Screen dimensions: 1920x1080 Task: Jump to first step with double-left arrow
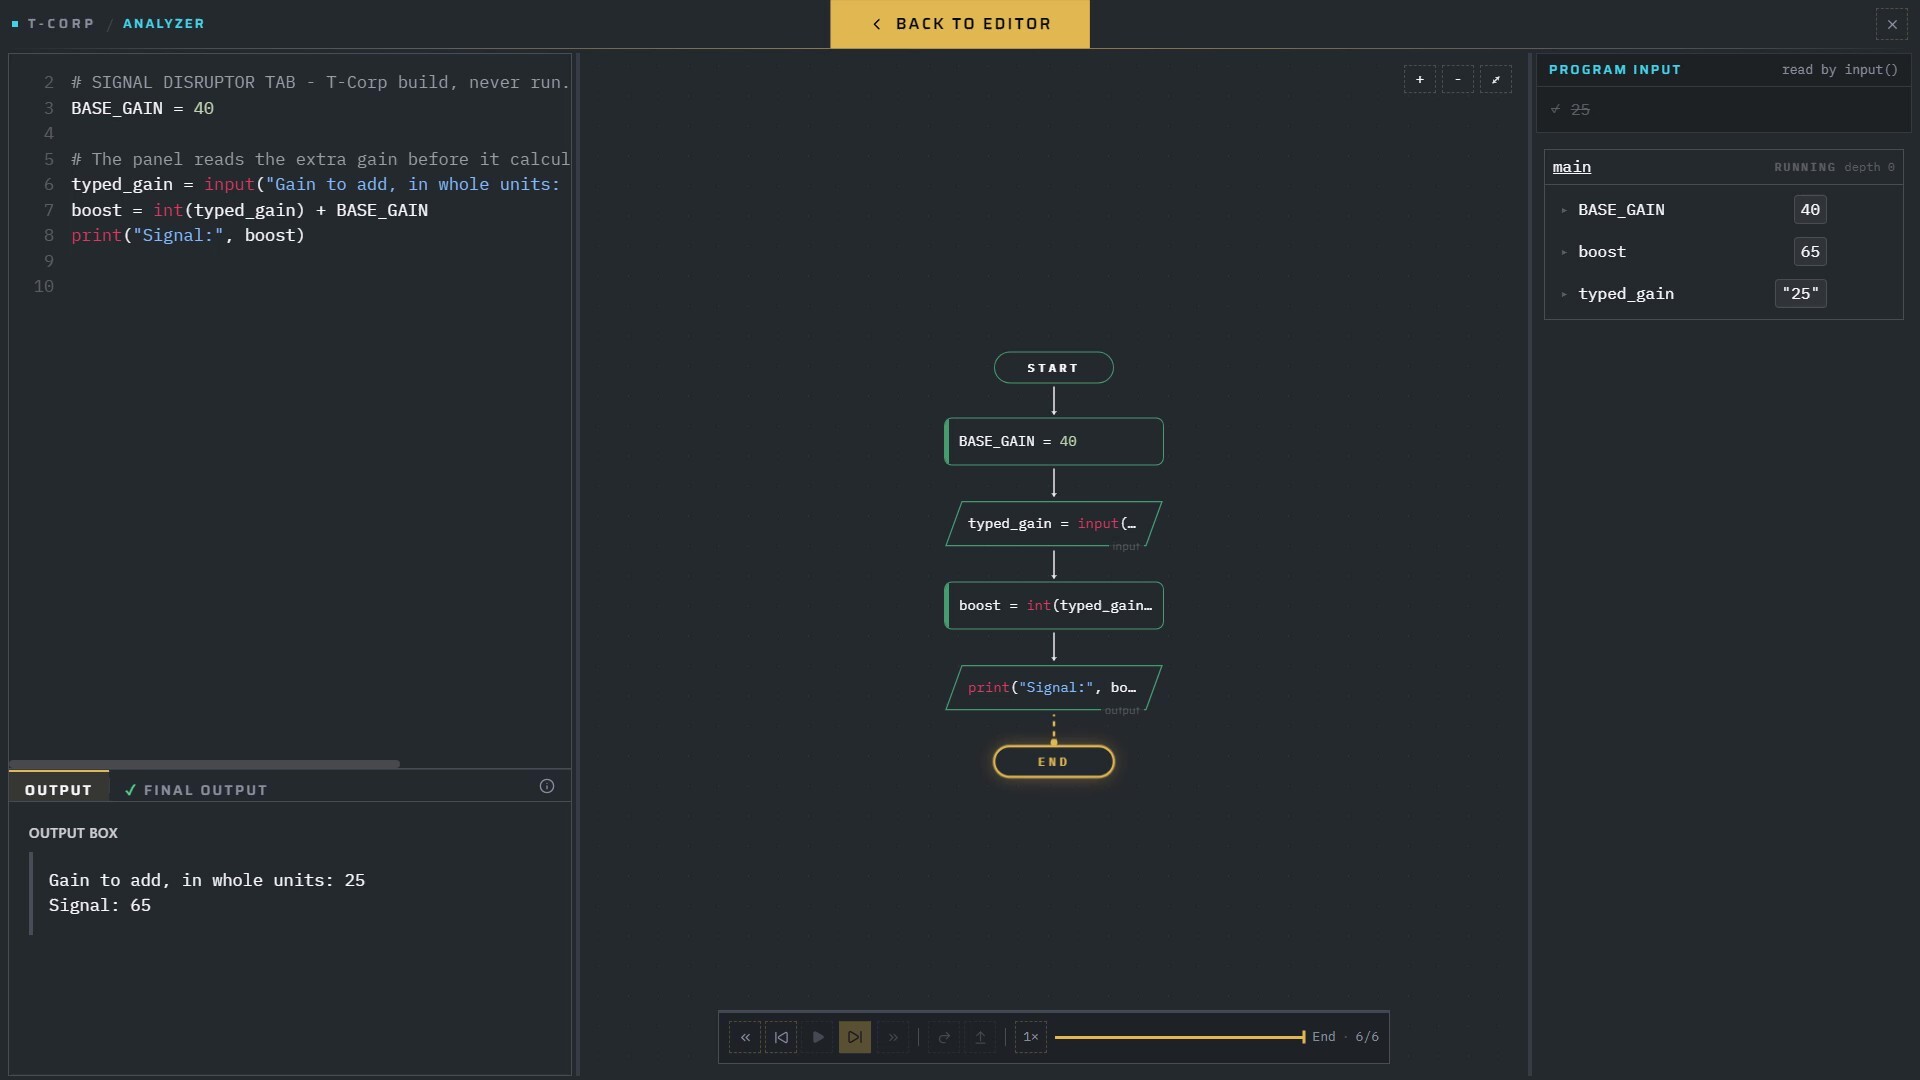(745, 1037)
